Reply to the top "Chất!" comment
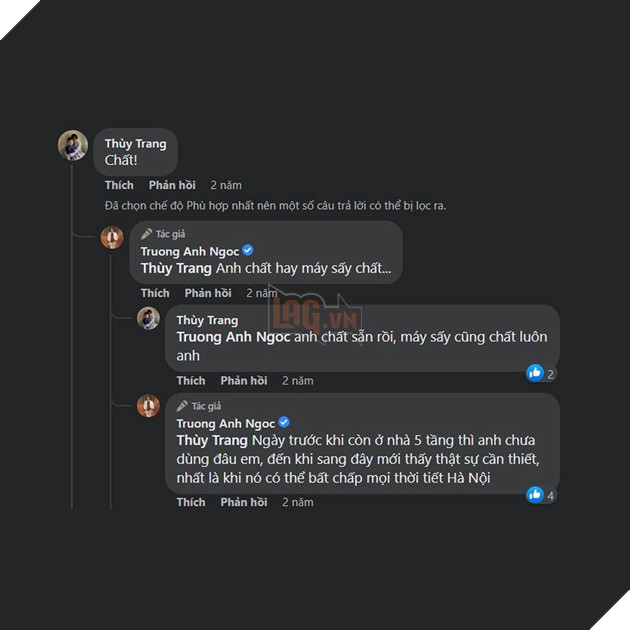The height and width of the screenshot is (630, 630). point(172,185)
